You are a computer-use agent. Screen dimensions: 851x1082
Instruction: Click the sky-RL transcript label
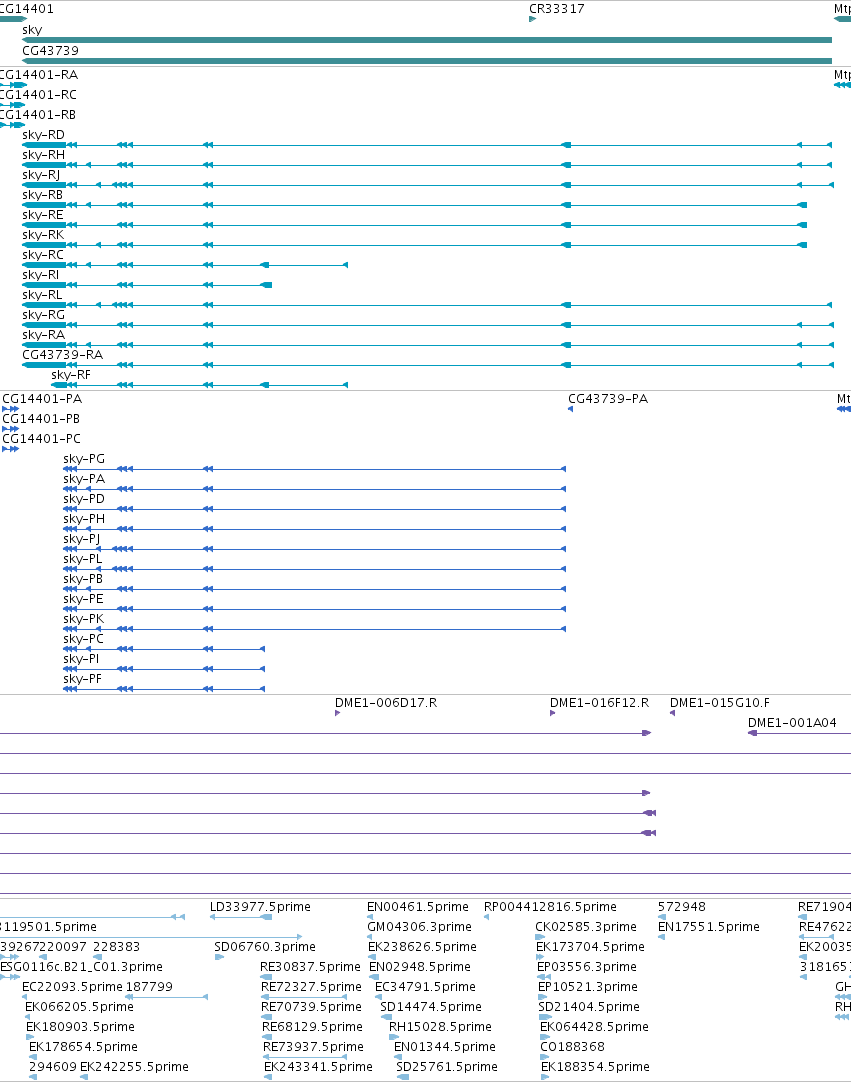coord(42,295)
